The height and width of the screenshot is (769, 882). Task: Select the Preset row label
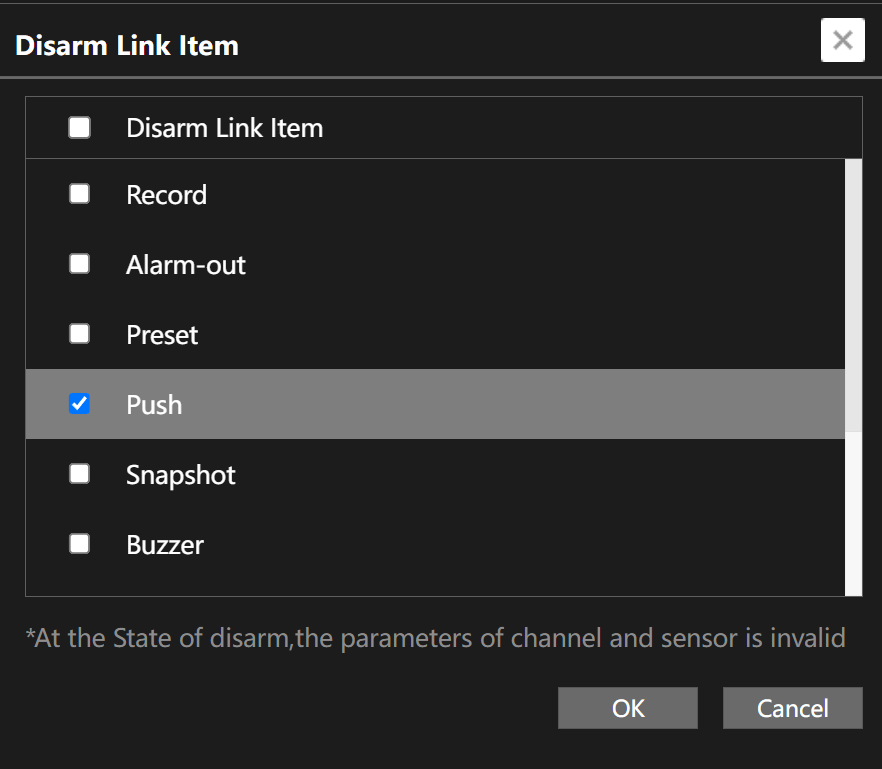tap(162, 335)
